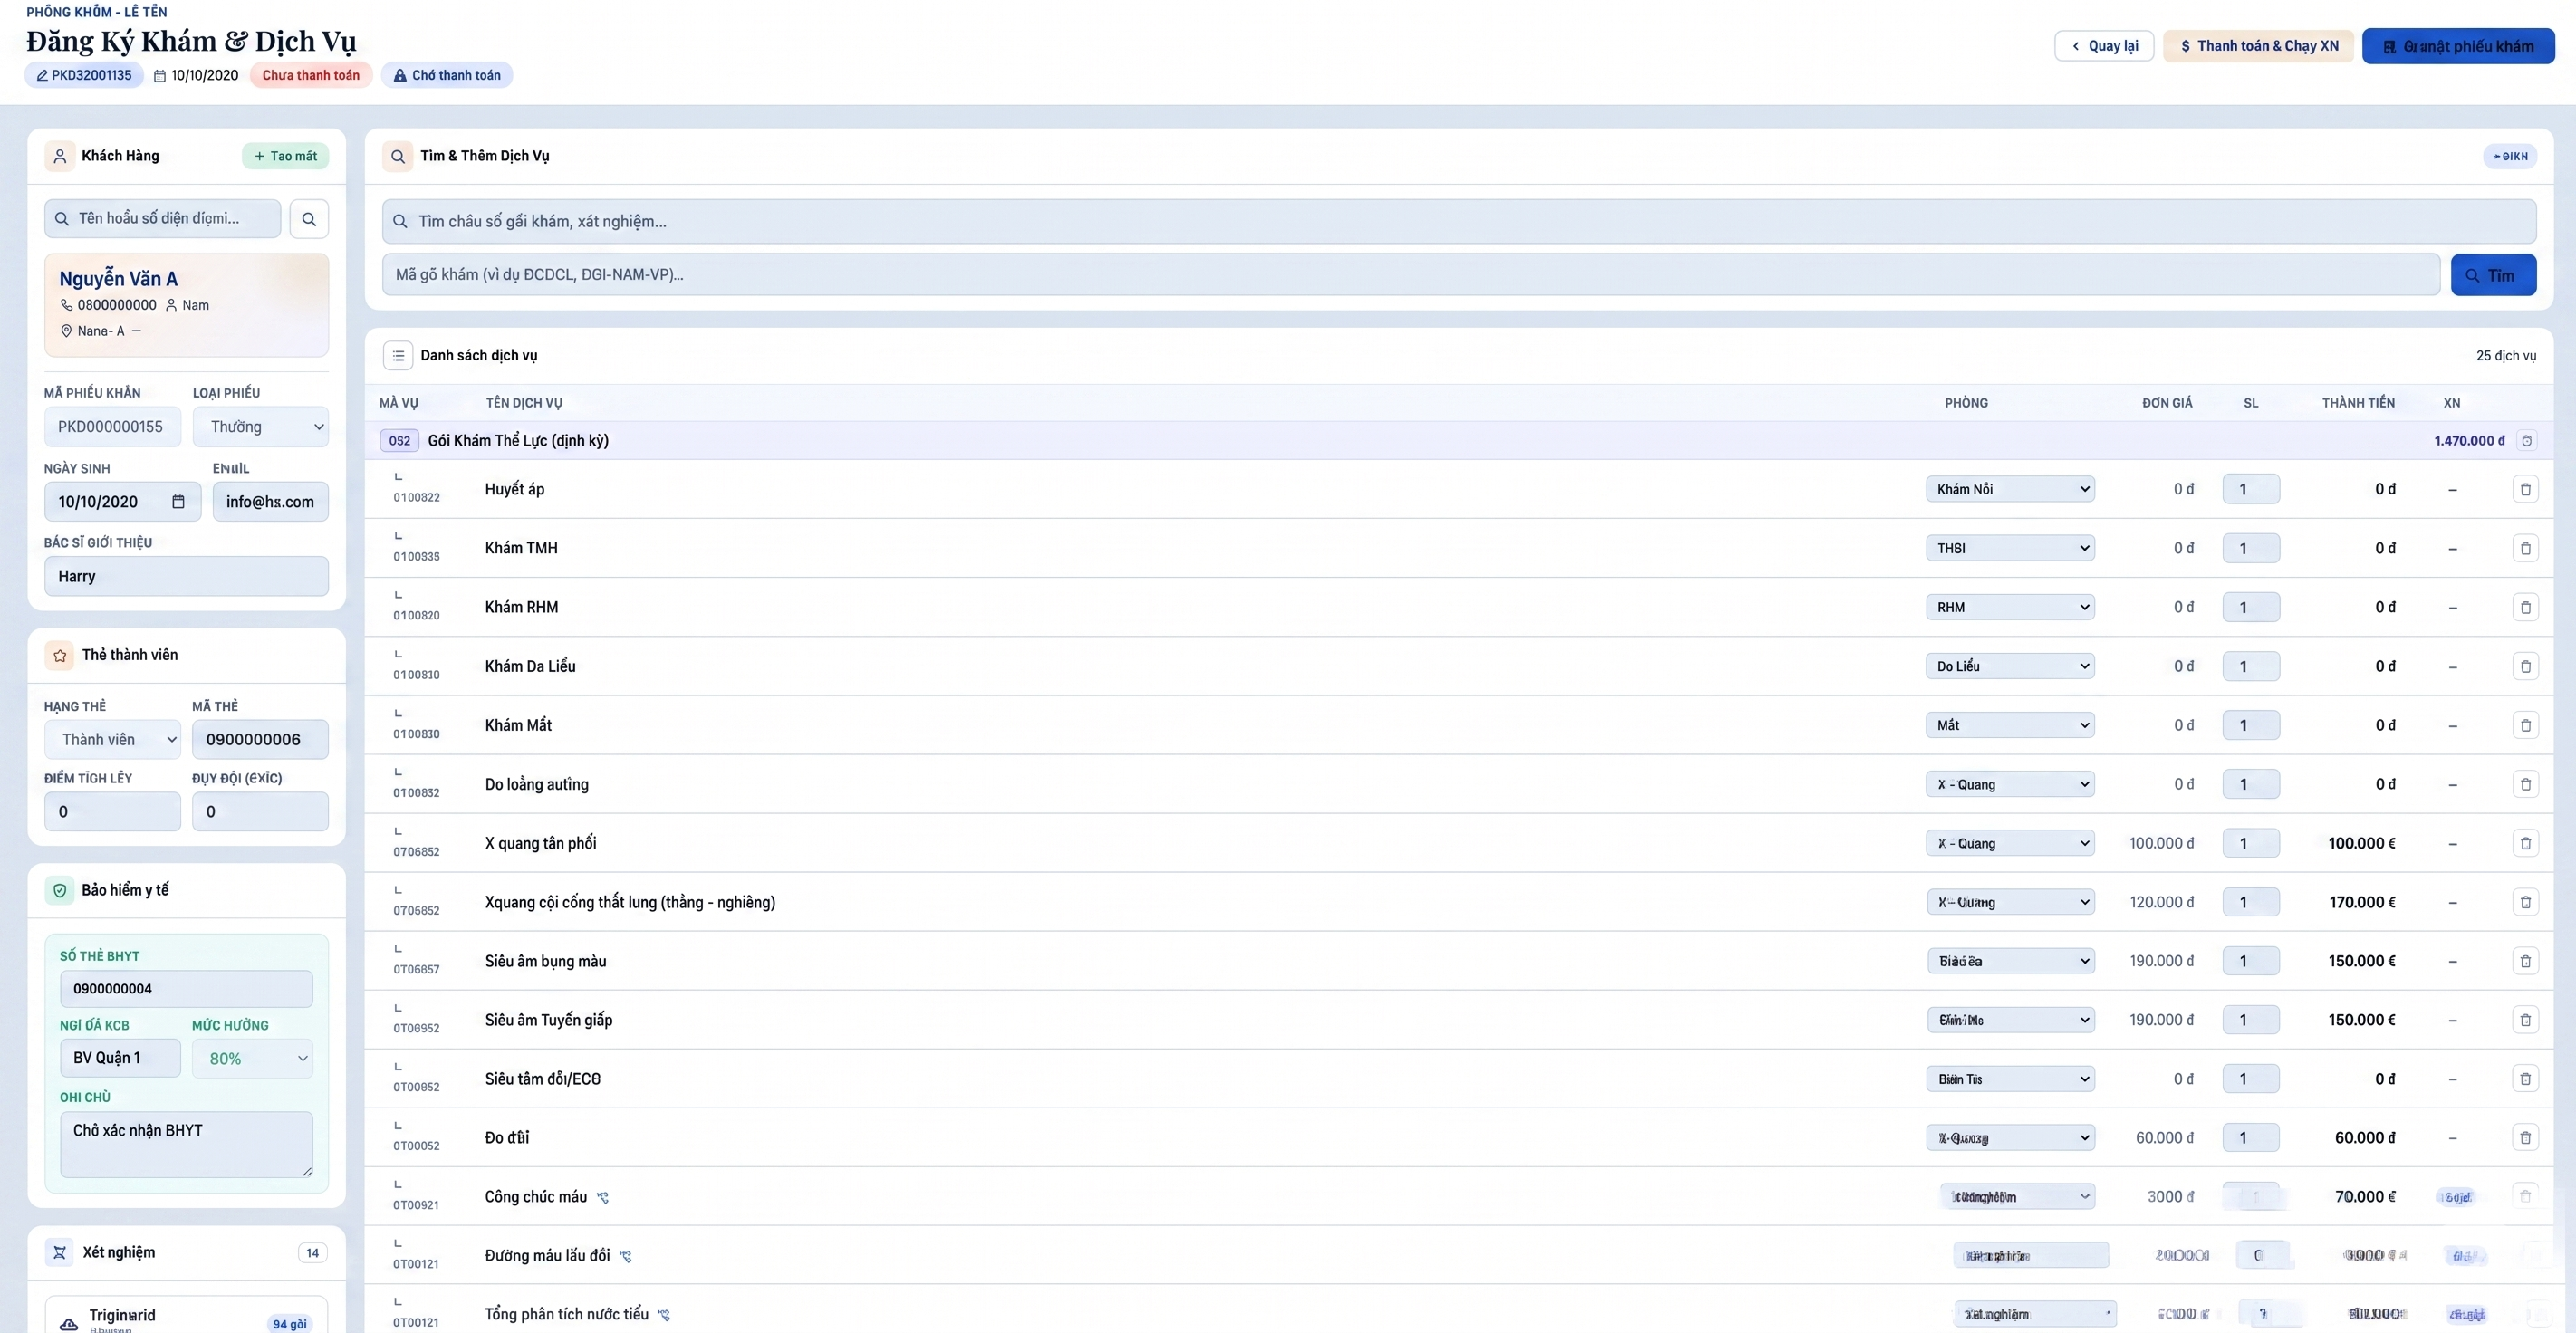Click trash icon on the Do loãng row

click(x=2525, y=784)
